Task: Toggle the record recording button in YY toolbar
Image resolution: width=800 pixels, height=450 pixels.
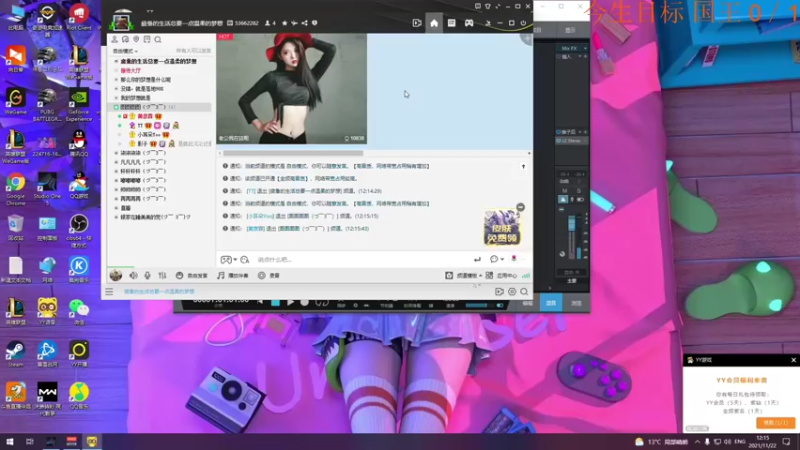Action: click(269, 276)
